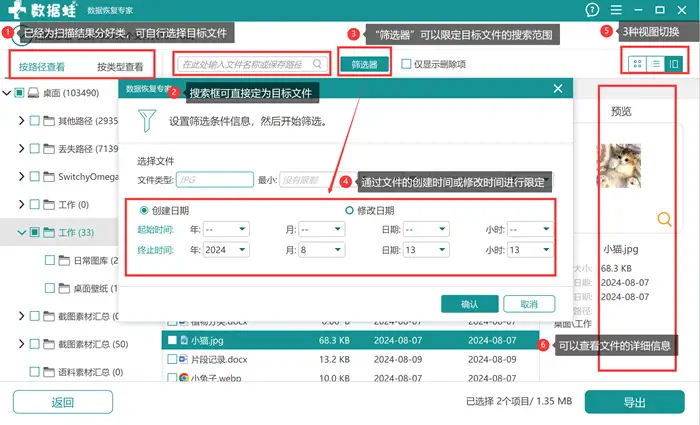Check the 片段记录.docx file checkbox
The image size is (700, 425).
click(172, 359)
